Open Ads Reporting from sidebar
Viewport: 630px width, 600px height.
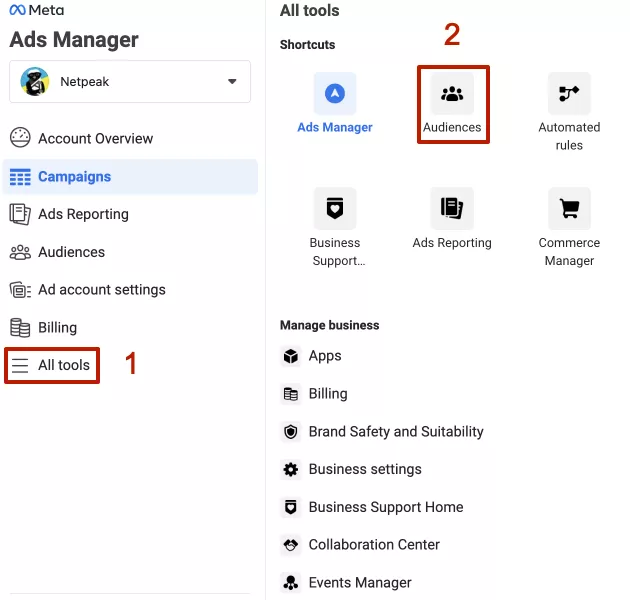(83, 214)
